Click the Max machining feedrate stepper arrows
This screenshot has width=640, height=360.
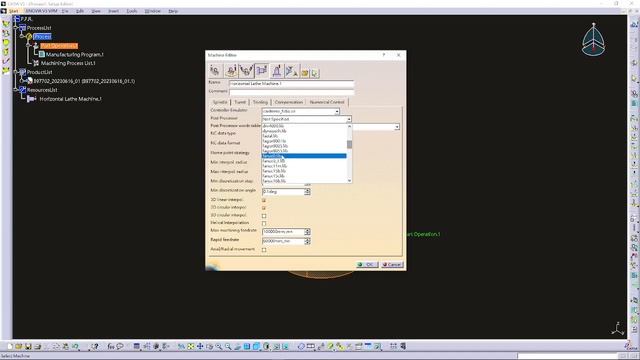tap(307, 232)
